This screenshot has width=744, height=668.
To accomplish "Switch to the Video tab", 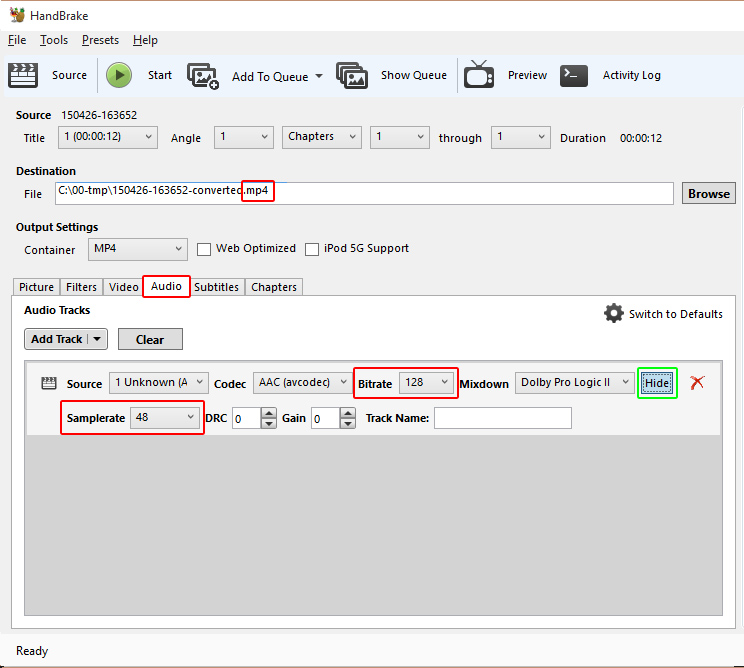I will point(123,287).
